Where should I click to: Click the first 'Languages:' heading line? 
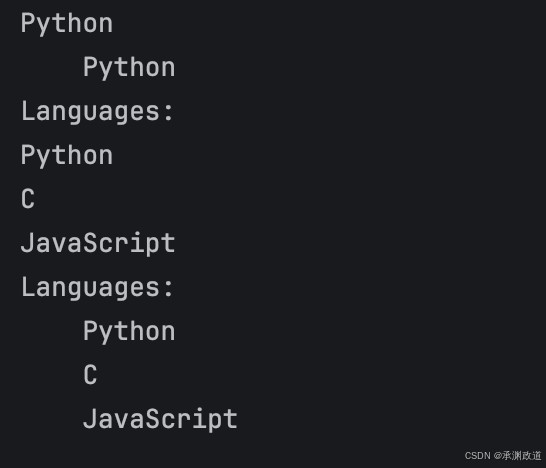(97, 111)
